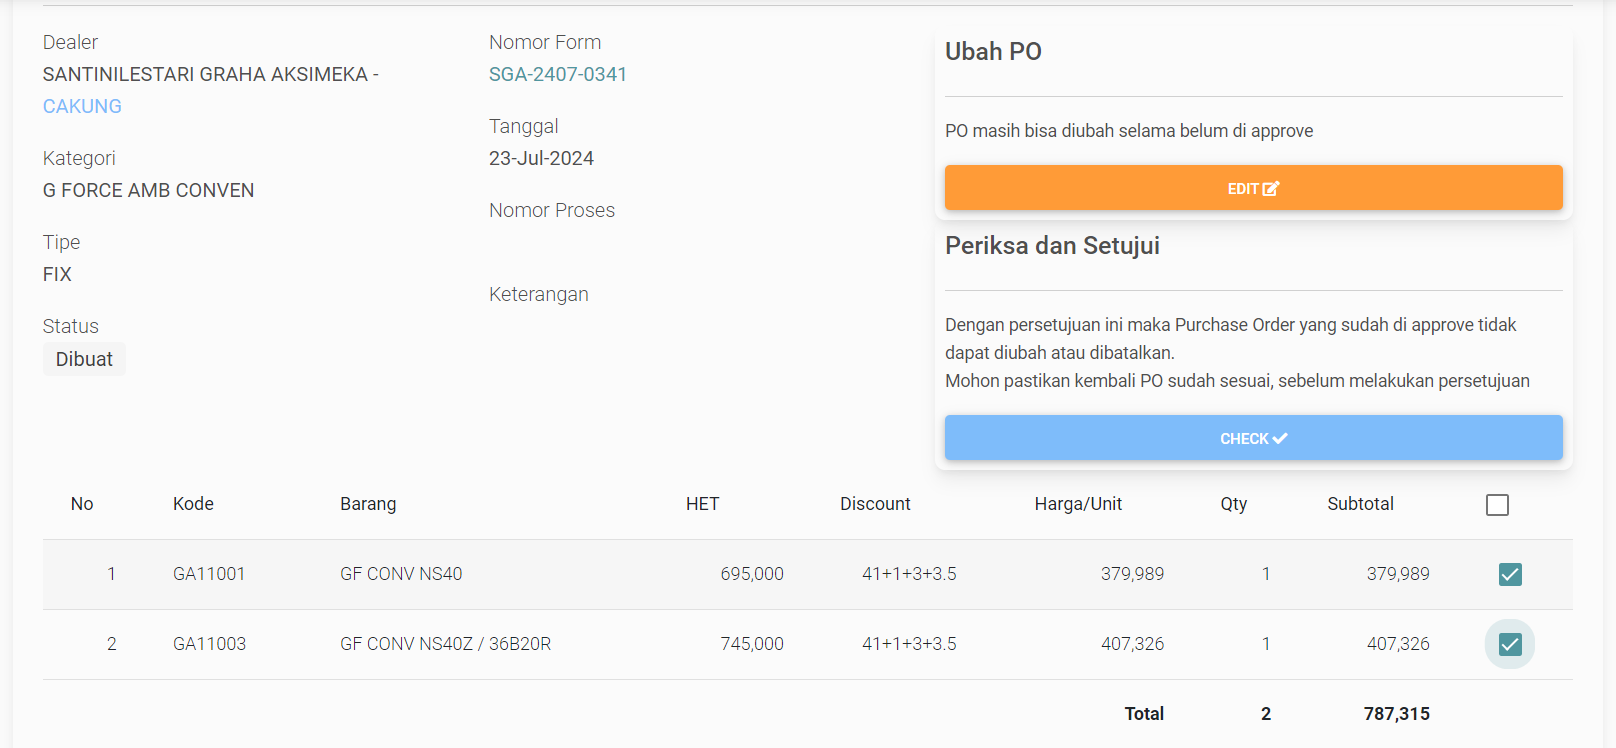Click the pencil icon on the EDIT button
Viewport: 1616px width, 748px height.
[x=1271, y=188]
